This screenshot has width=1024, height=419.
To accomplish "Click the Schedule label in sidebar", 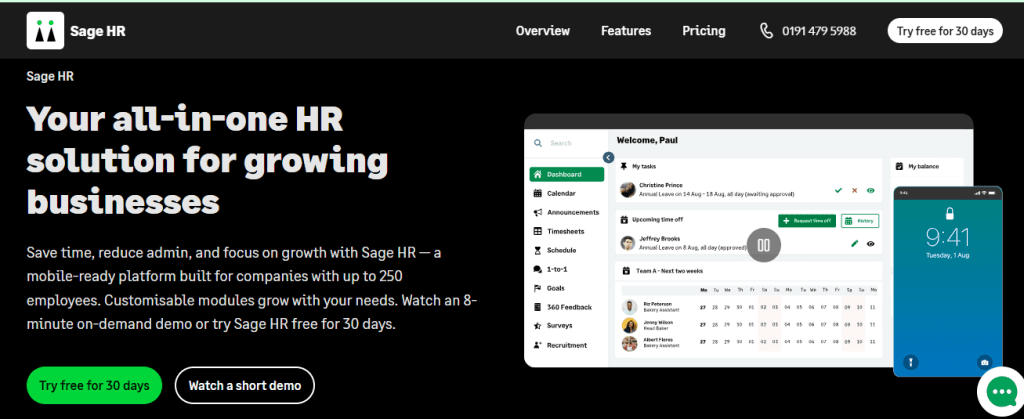I will [561, 250].
